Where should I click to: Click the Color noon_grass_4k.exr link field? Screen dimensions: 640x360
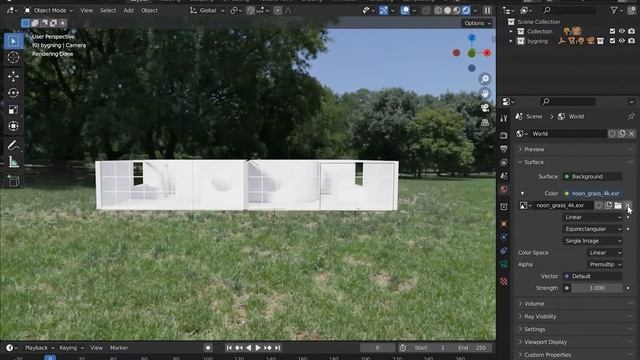click(x=593, y=193)
